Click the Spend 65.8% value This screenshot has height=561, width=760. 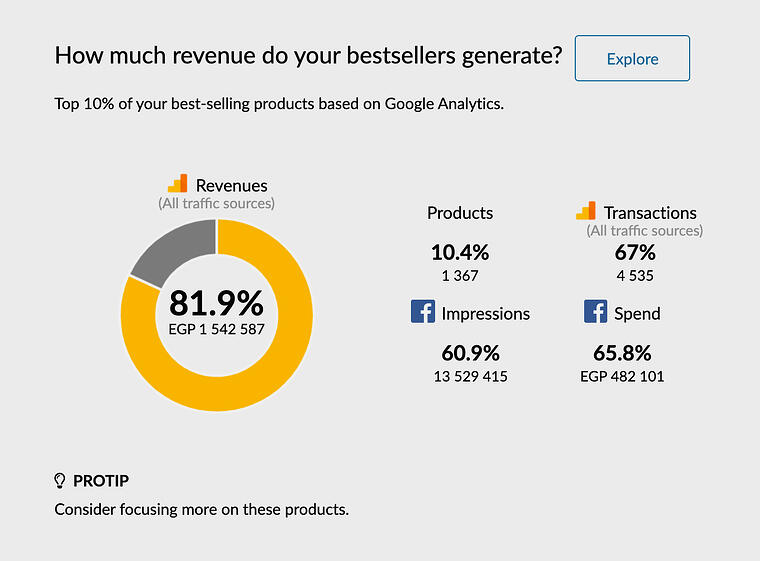[x=622, y=353]
